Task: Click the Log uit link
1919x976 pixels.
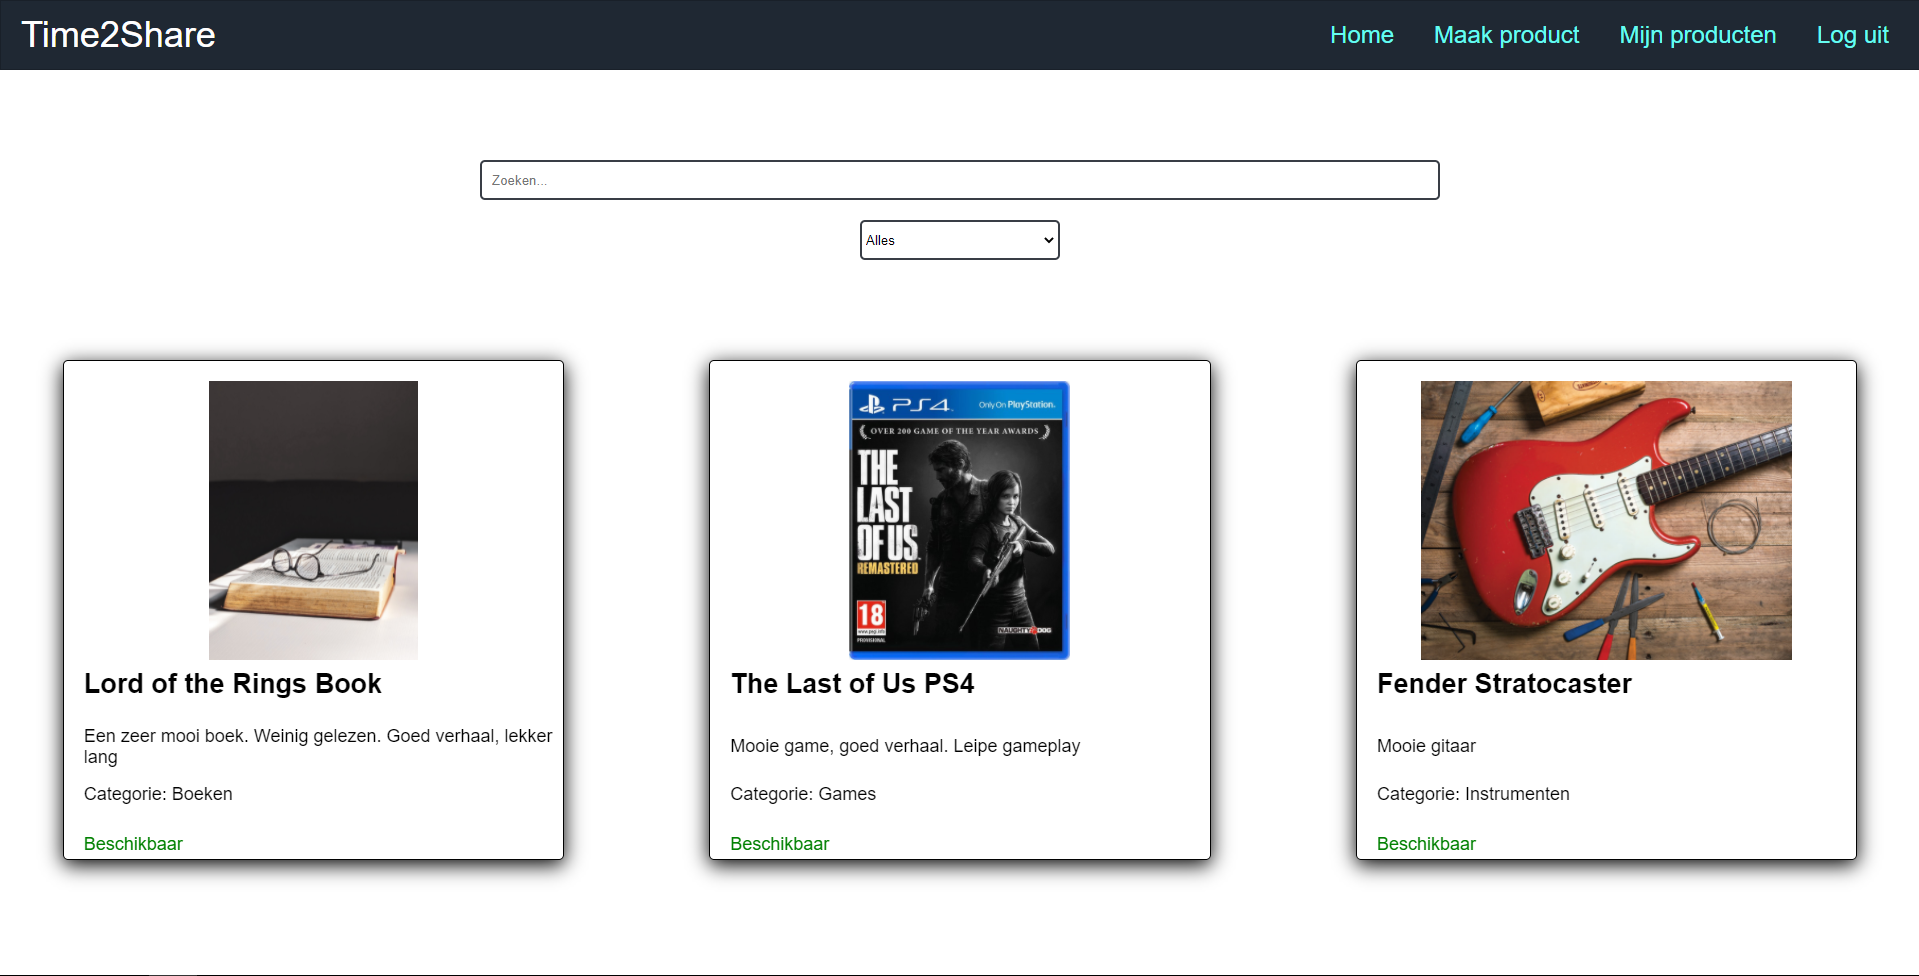Action: 1852,35
